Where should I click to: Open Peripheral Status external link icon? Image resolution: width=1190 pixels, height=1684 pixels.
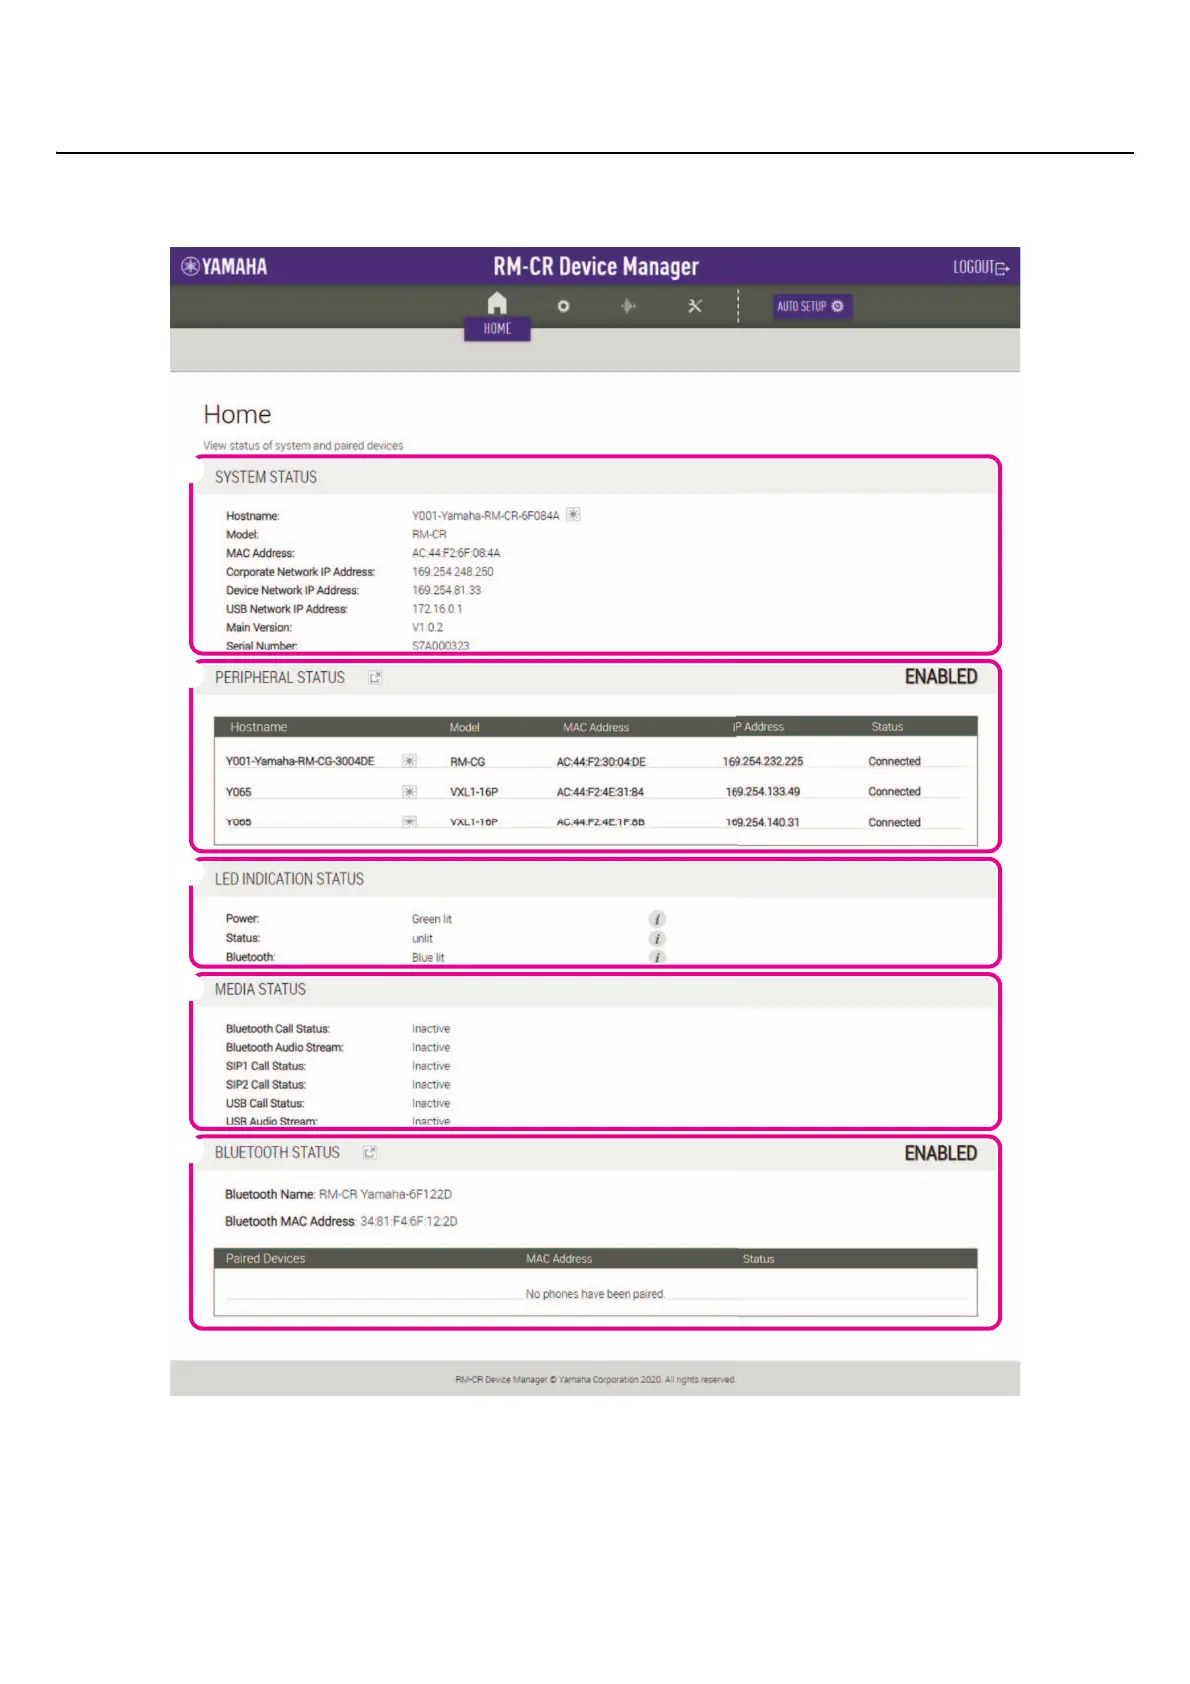(x=375, y=678)
